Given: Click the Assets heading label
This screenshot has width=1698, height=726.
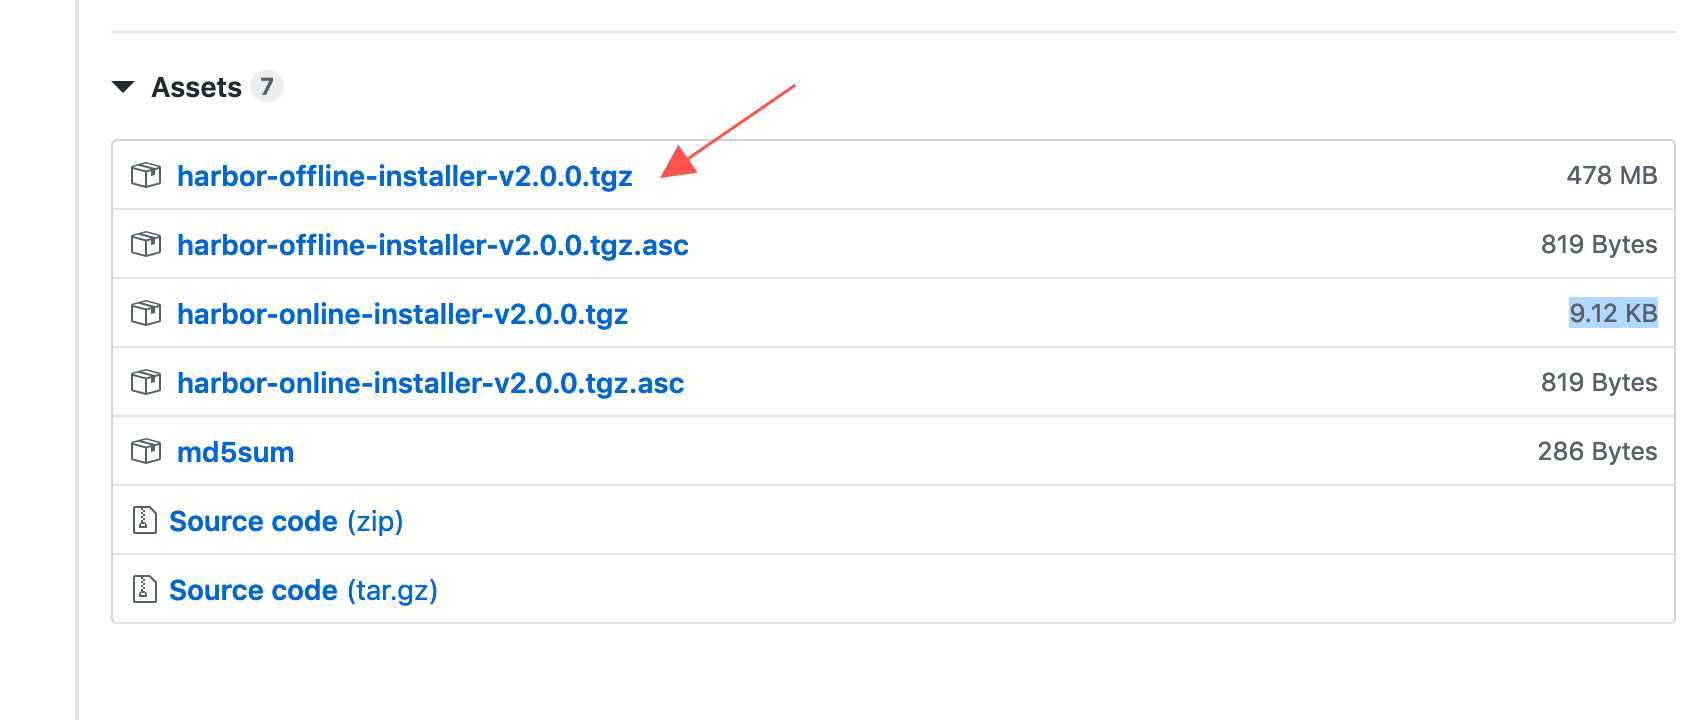Looking at the screenshot, I should (x=196, y=87).
